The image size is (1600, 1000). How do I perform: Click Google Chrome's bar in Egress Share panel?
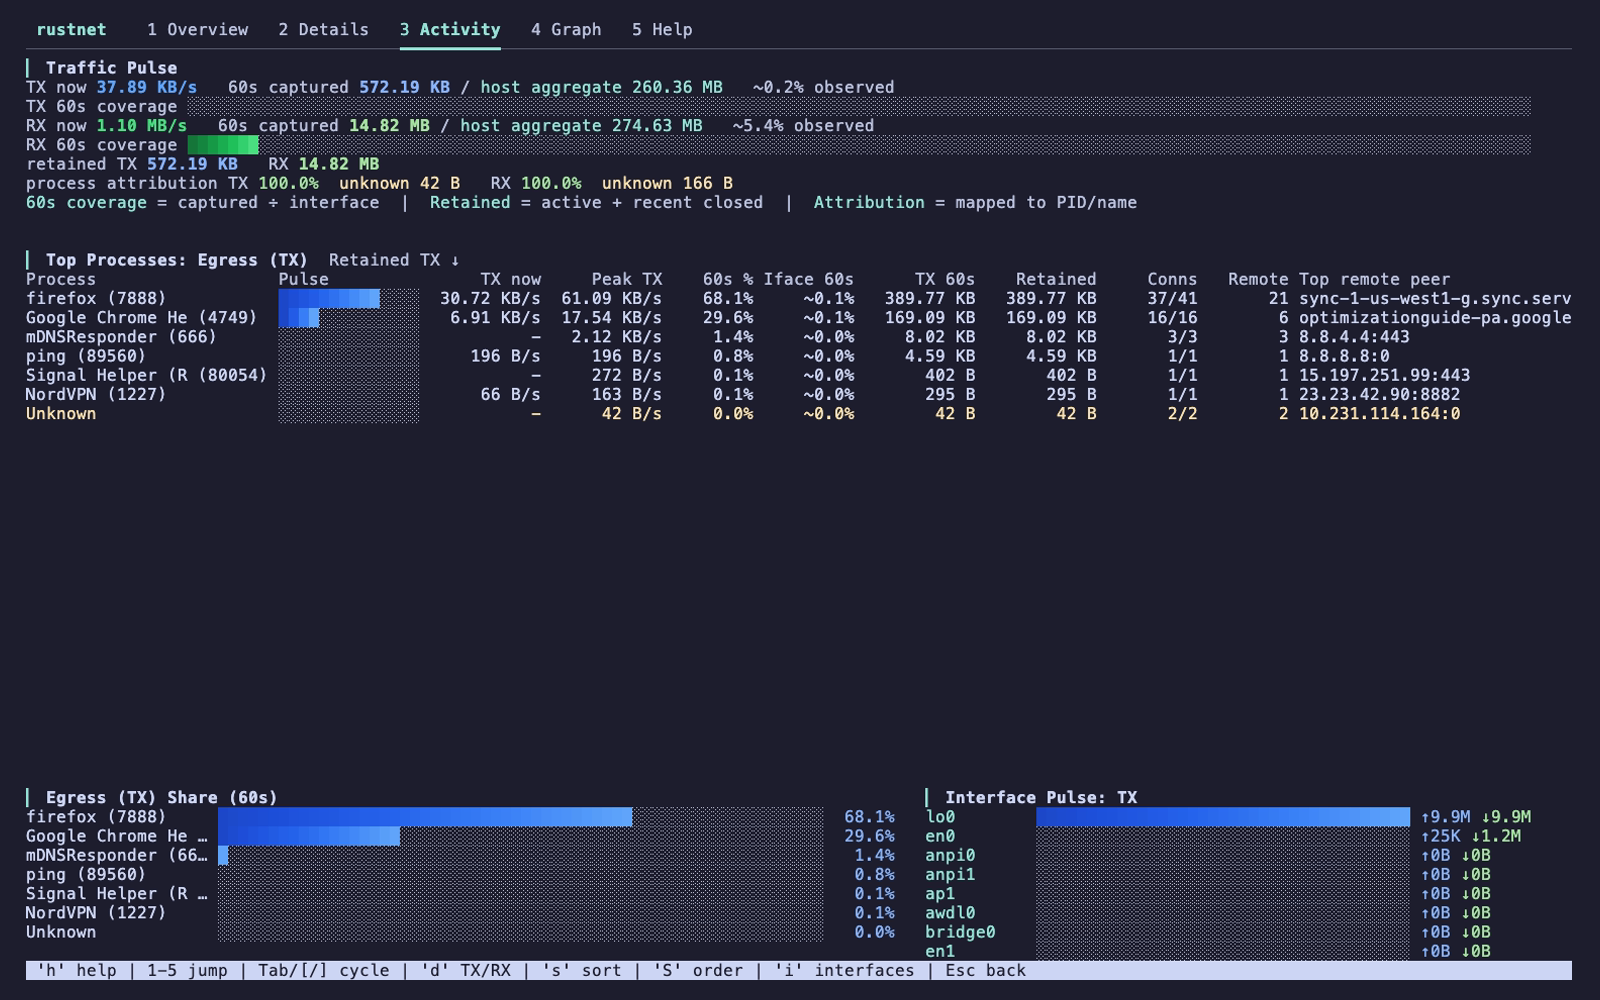[520, 836]
